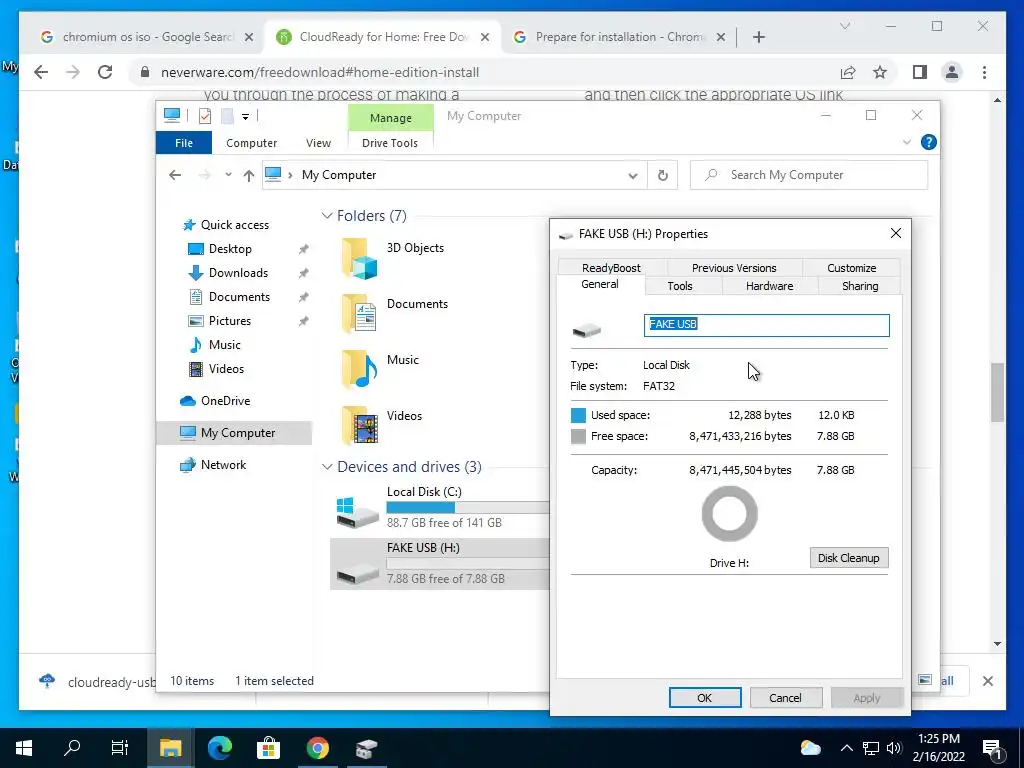Select Network in navigation pane
The image size is (1024, 768).
[x=223, y=465]
